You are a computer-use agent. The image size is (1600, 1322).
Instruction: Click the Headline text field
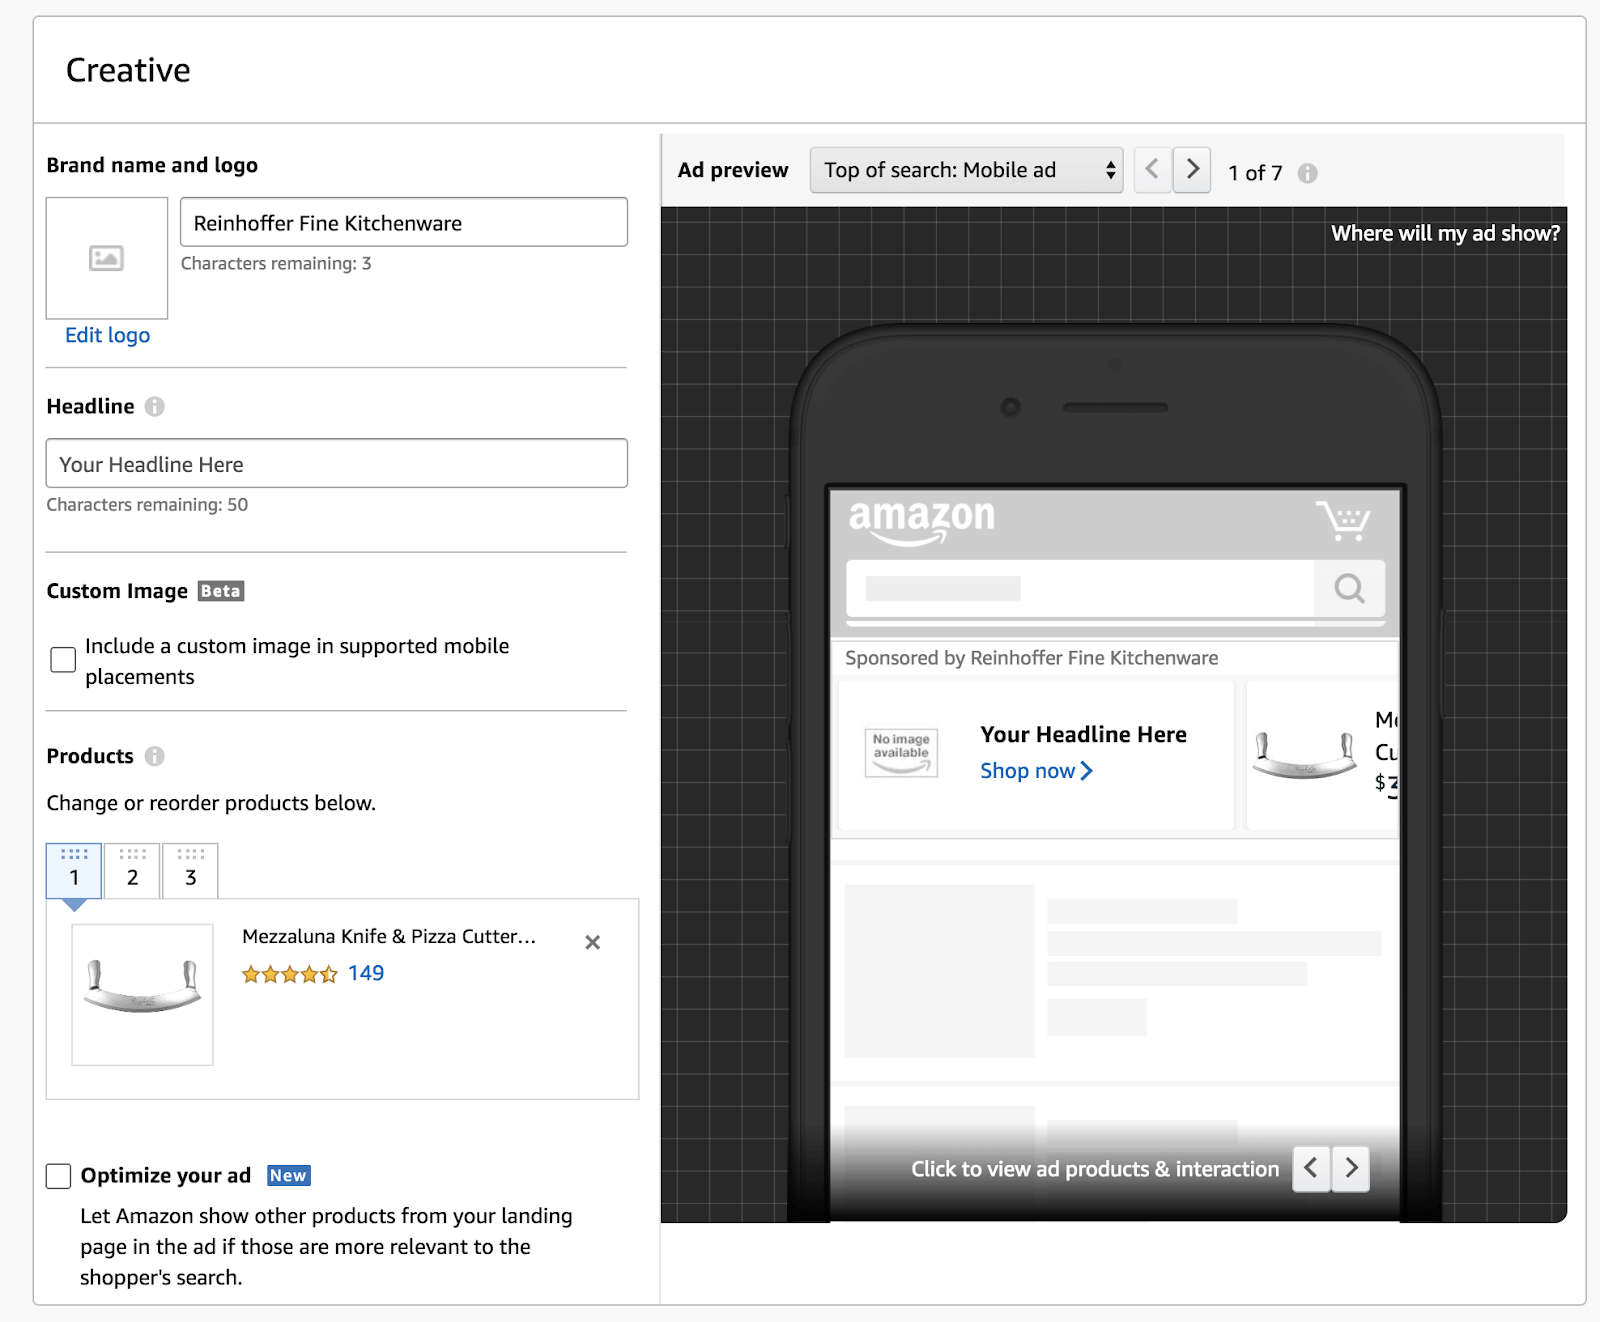[337, 464]
